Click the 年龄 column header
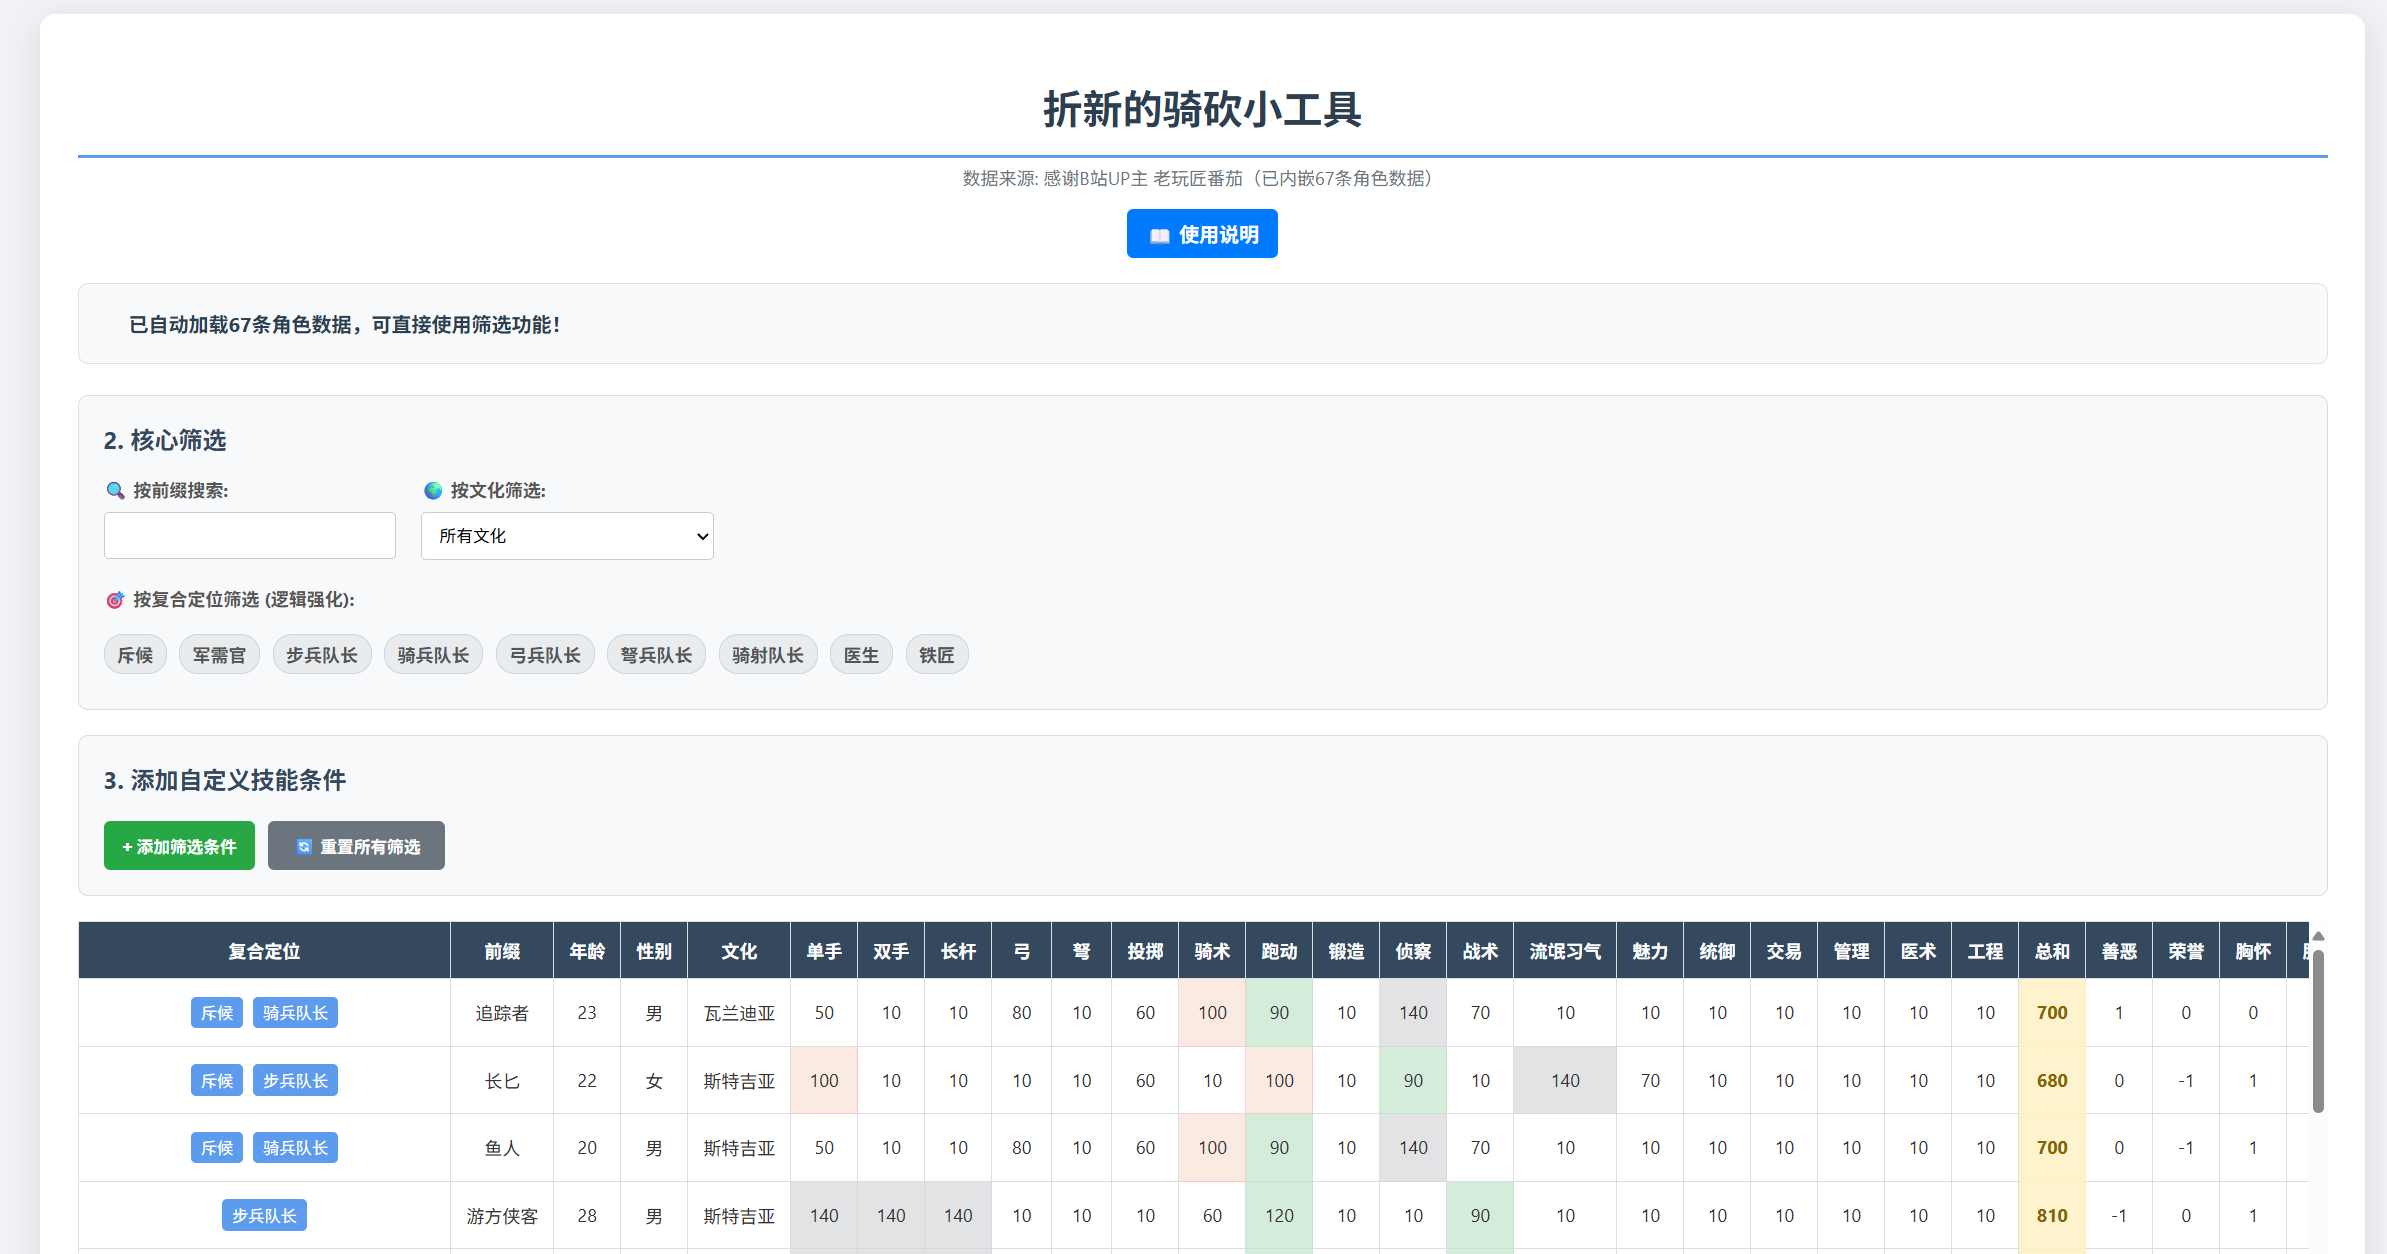Image resolution: width=2387 pixels, height=1254 pixels. pyautogui.click(x=587, y=951)
